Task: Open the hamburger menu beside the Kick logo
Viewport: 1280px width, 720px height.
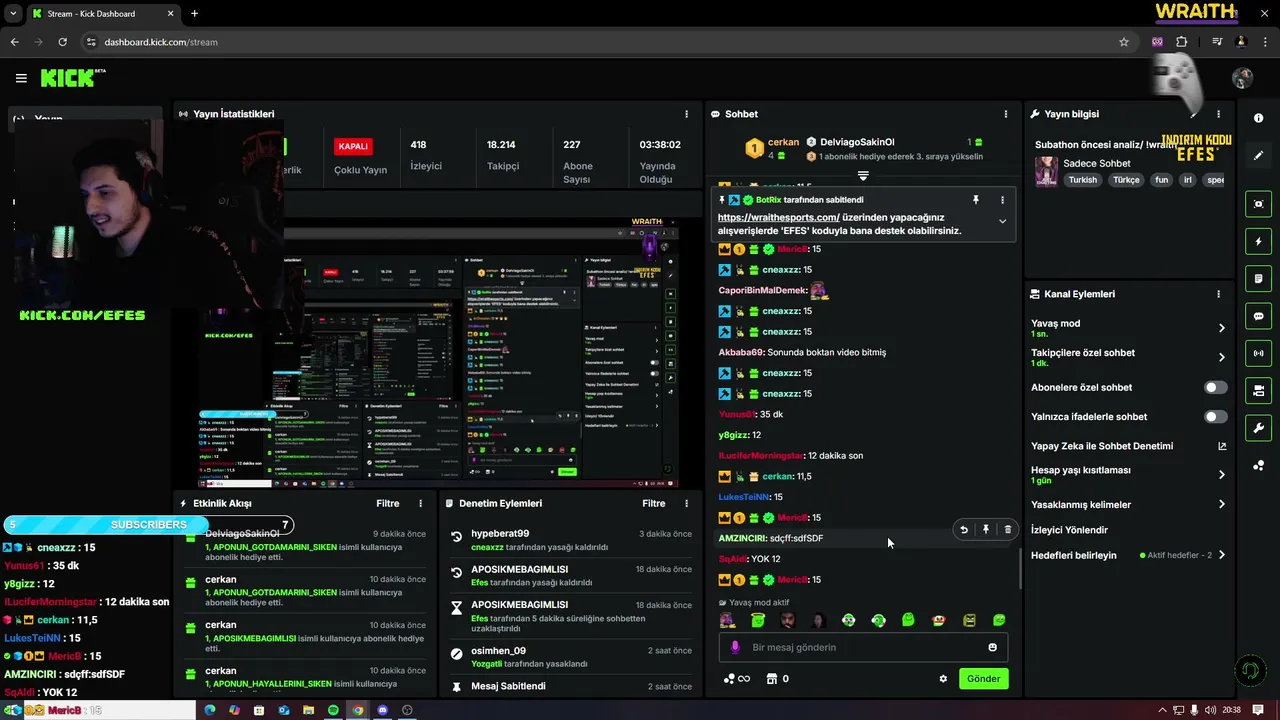Action: click(x=21, y=78)
